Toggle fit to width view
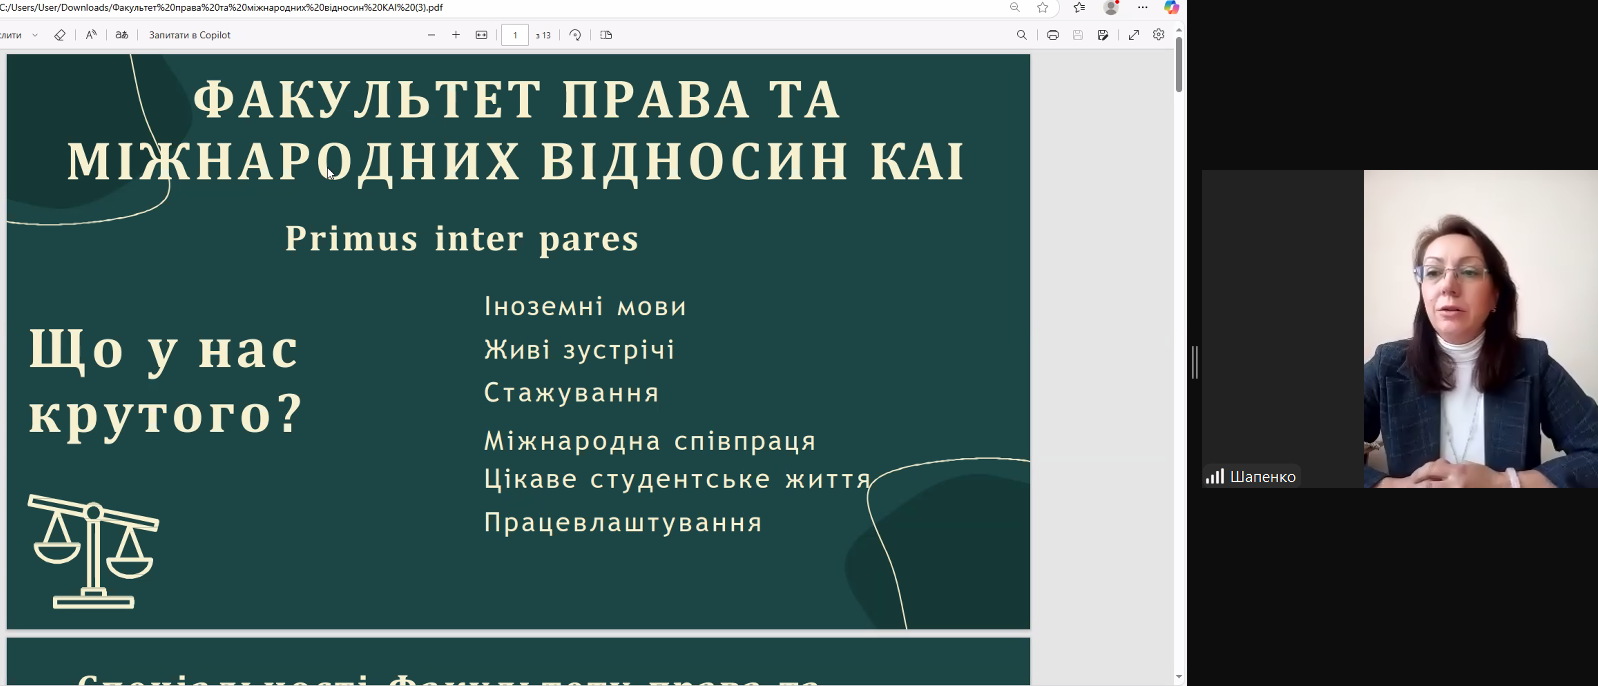This screenshot has width=1598, height=686. click(482, 35)
